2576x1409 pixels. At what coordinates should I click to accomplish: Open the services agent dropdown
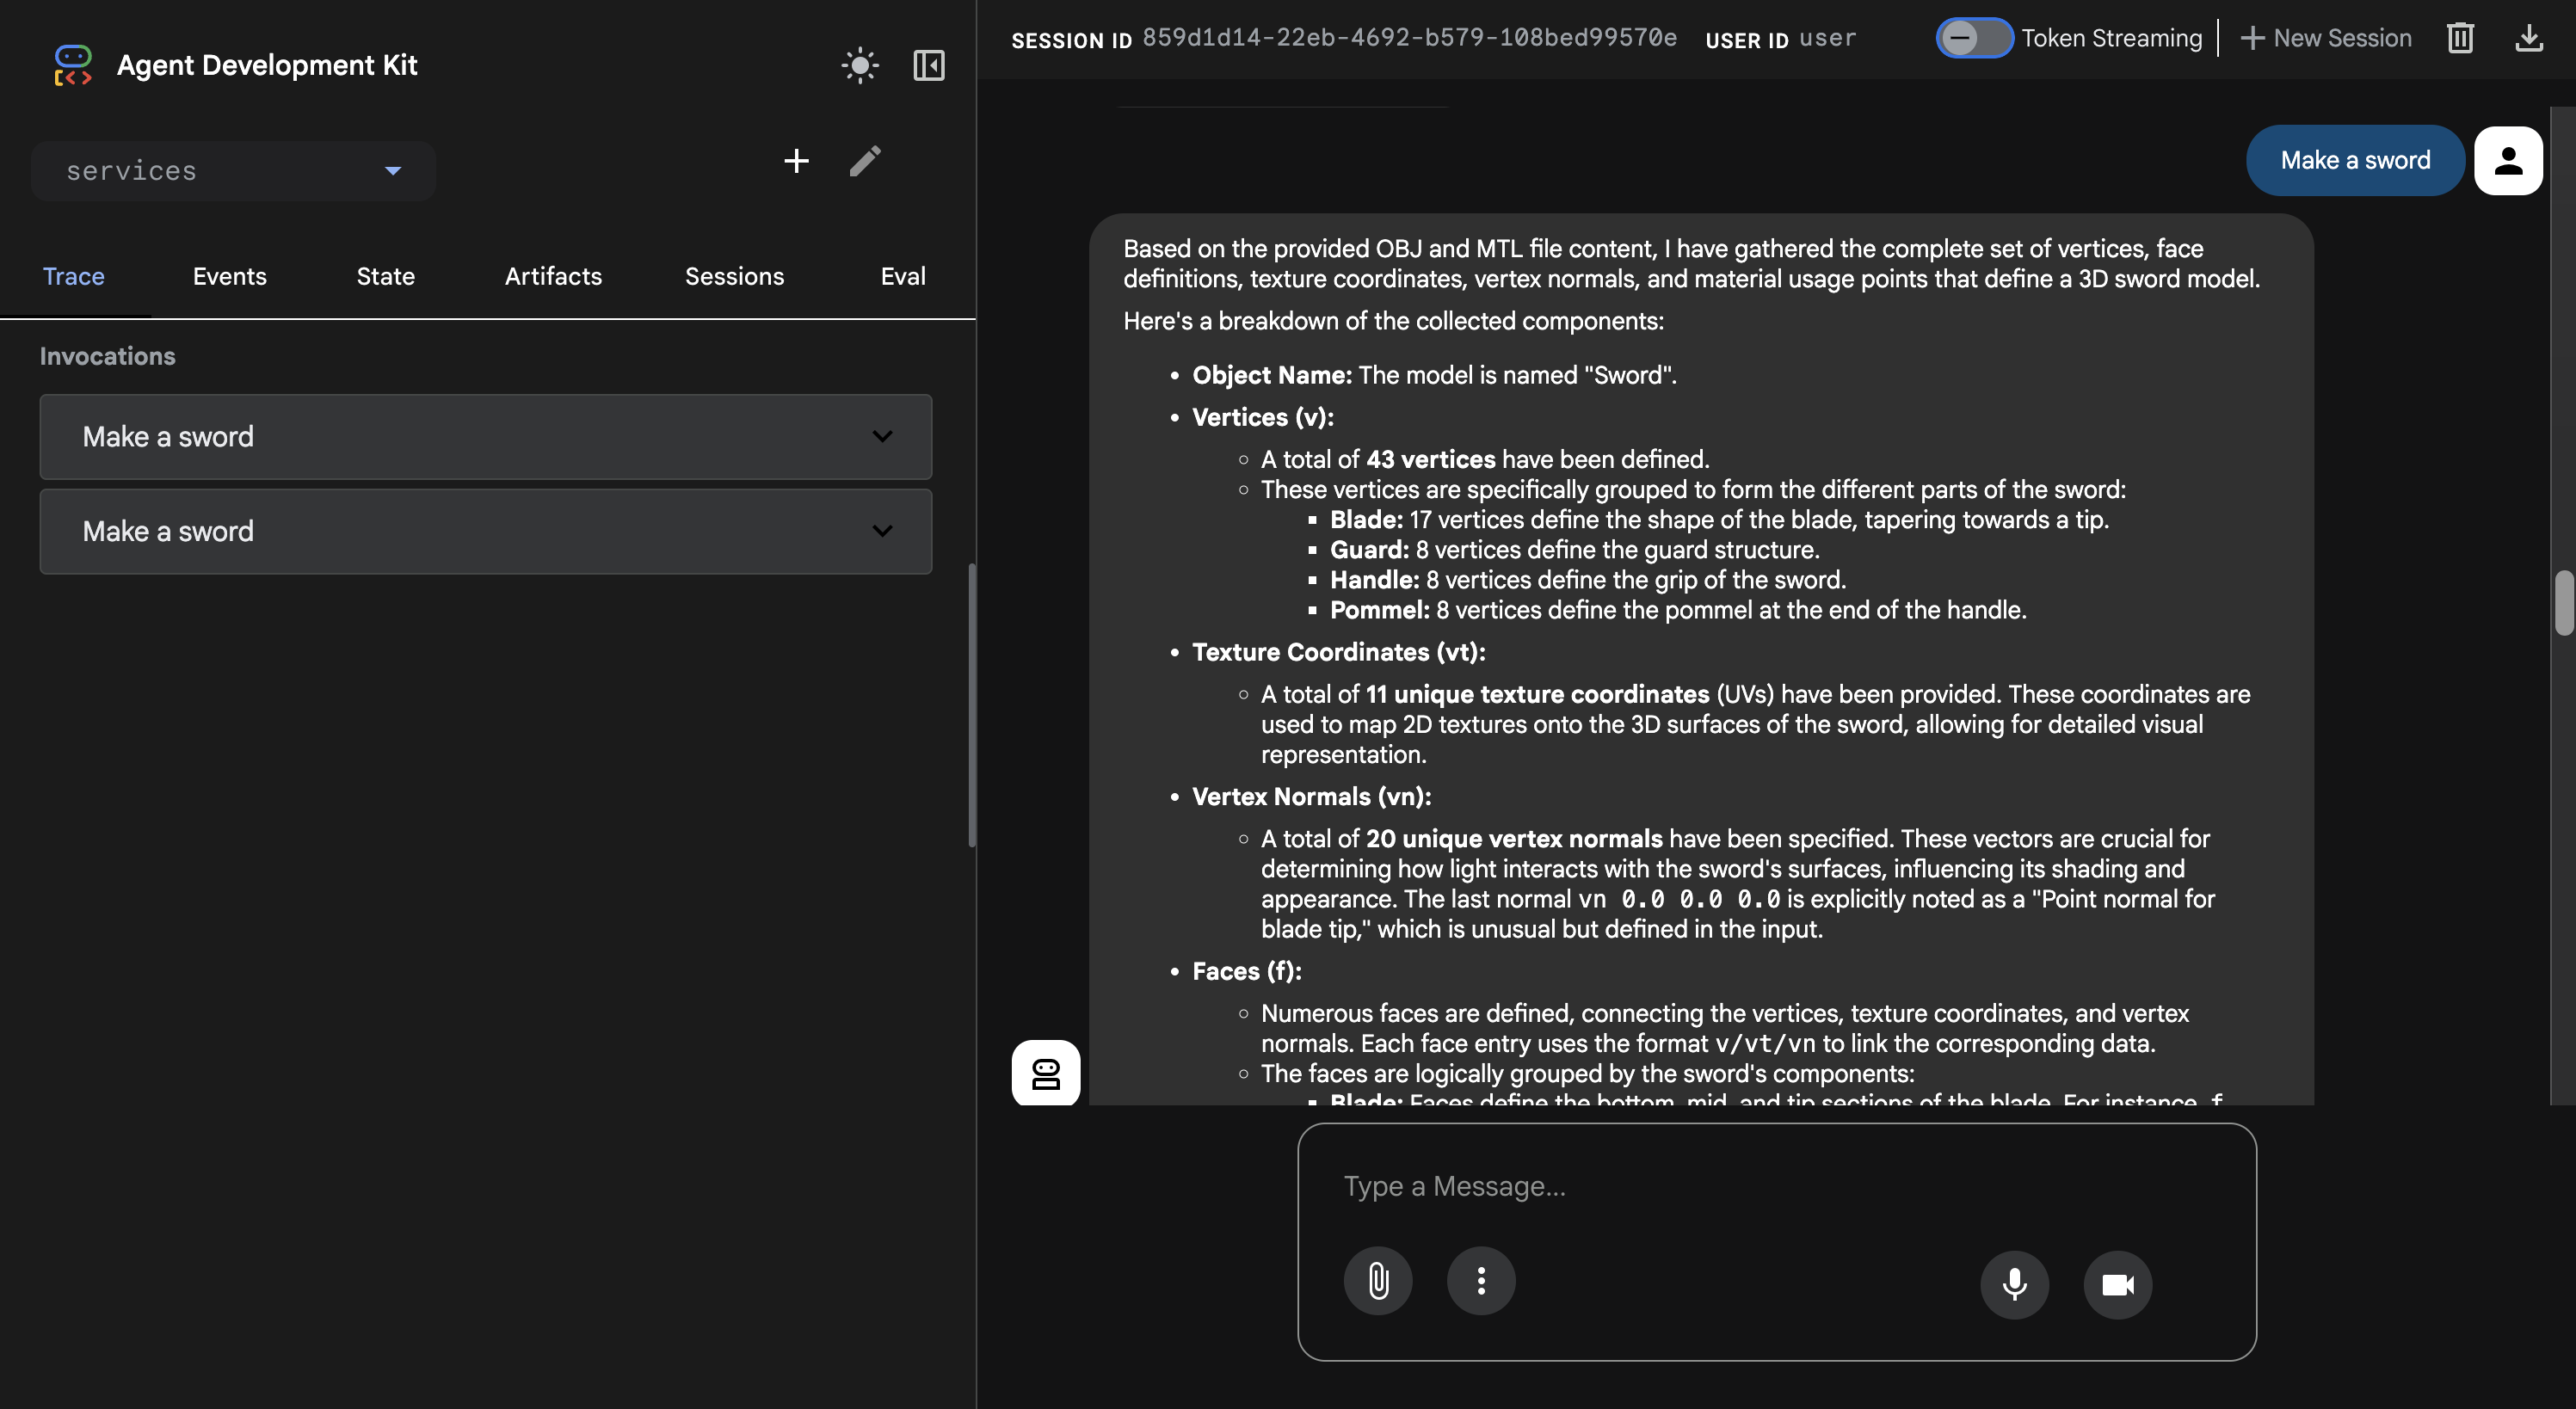233,171
